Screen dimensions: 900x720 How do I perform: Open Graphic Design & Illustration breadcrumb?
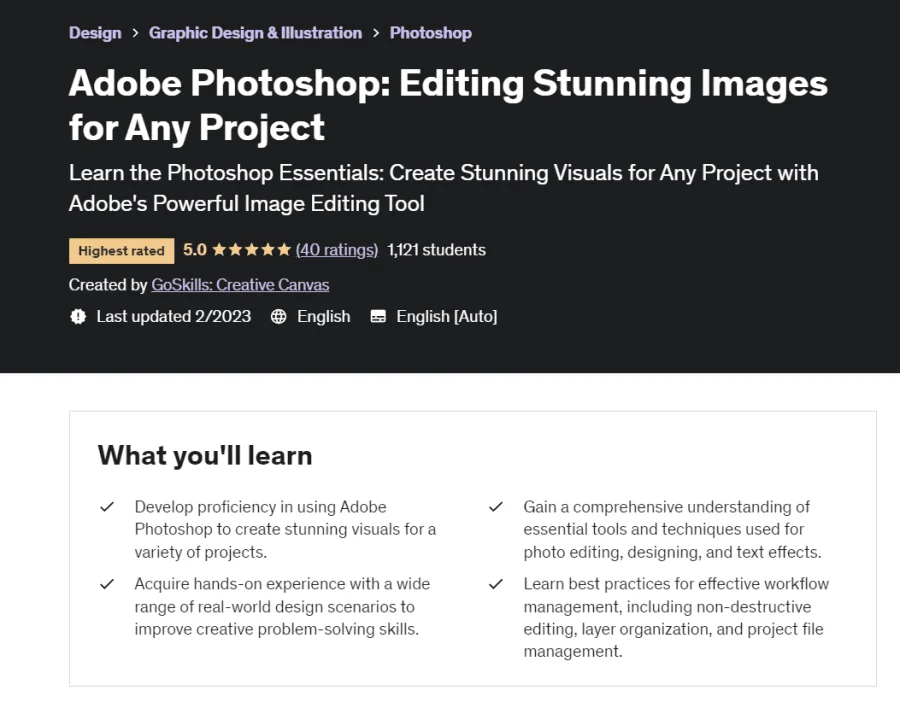tap(255, 33)
